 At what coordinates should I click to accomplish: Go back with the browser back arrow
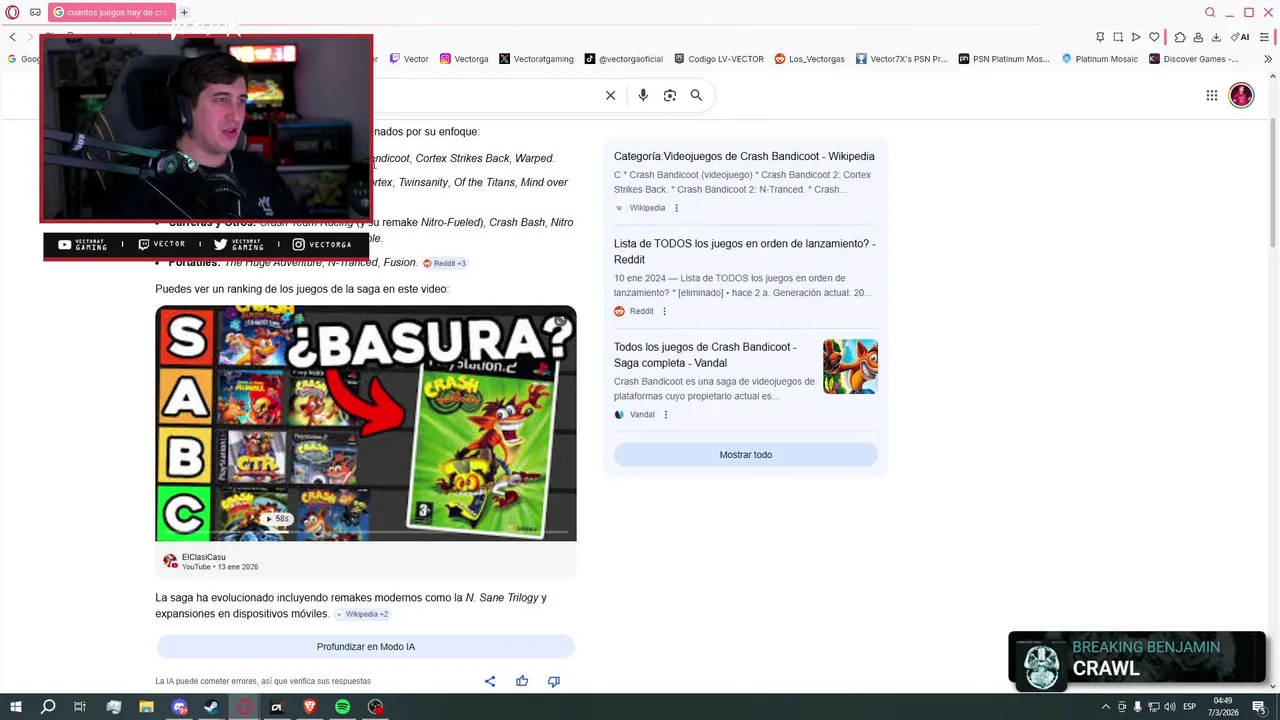13,37
